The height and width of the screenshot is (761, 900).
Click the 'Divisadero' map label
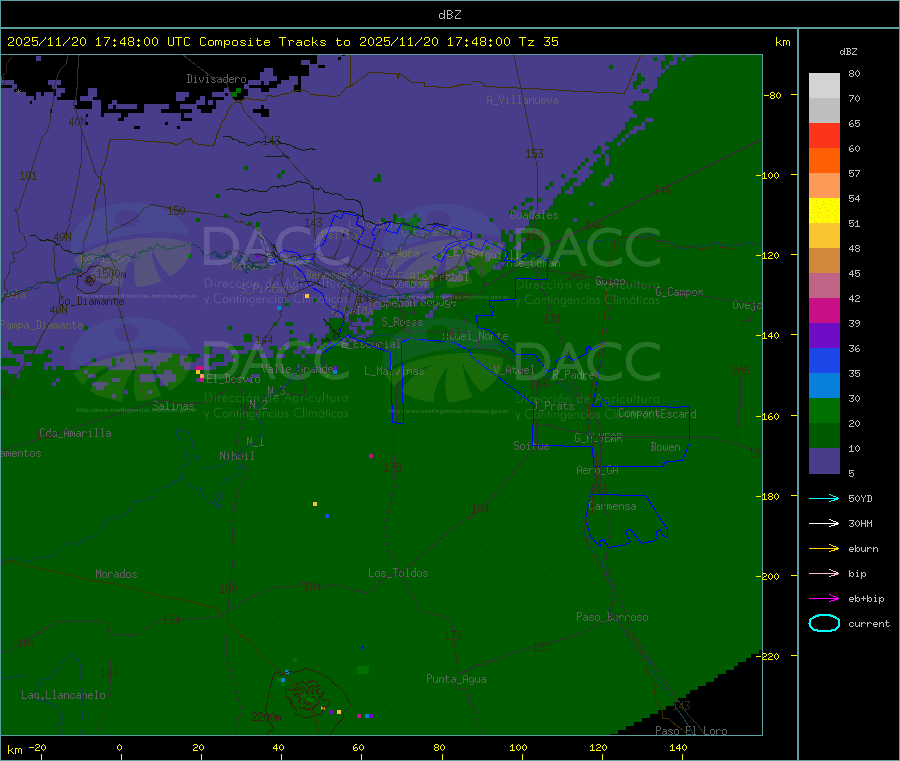point(216,79)
